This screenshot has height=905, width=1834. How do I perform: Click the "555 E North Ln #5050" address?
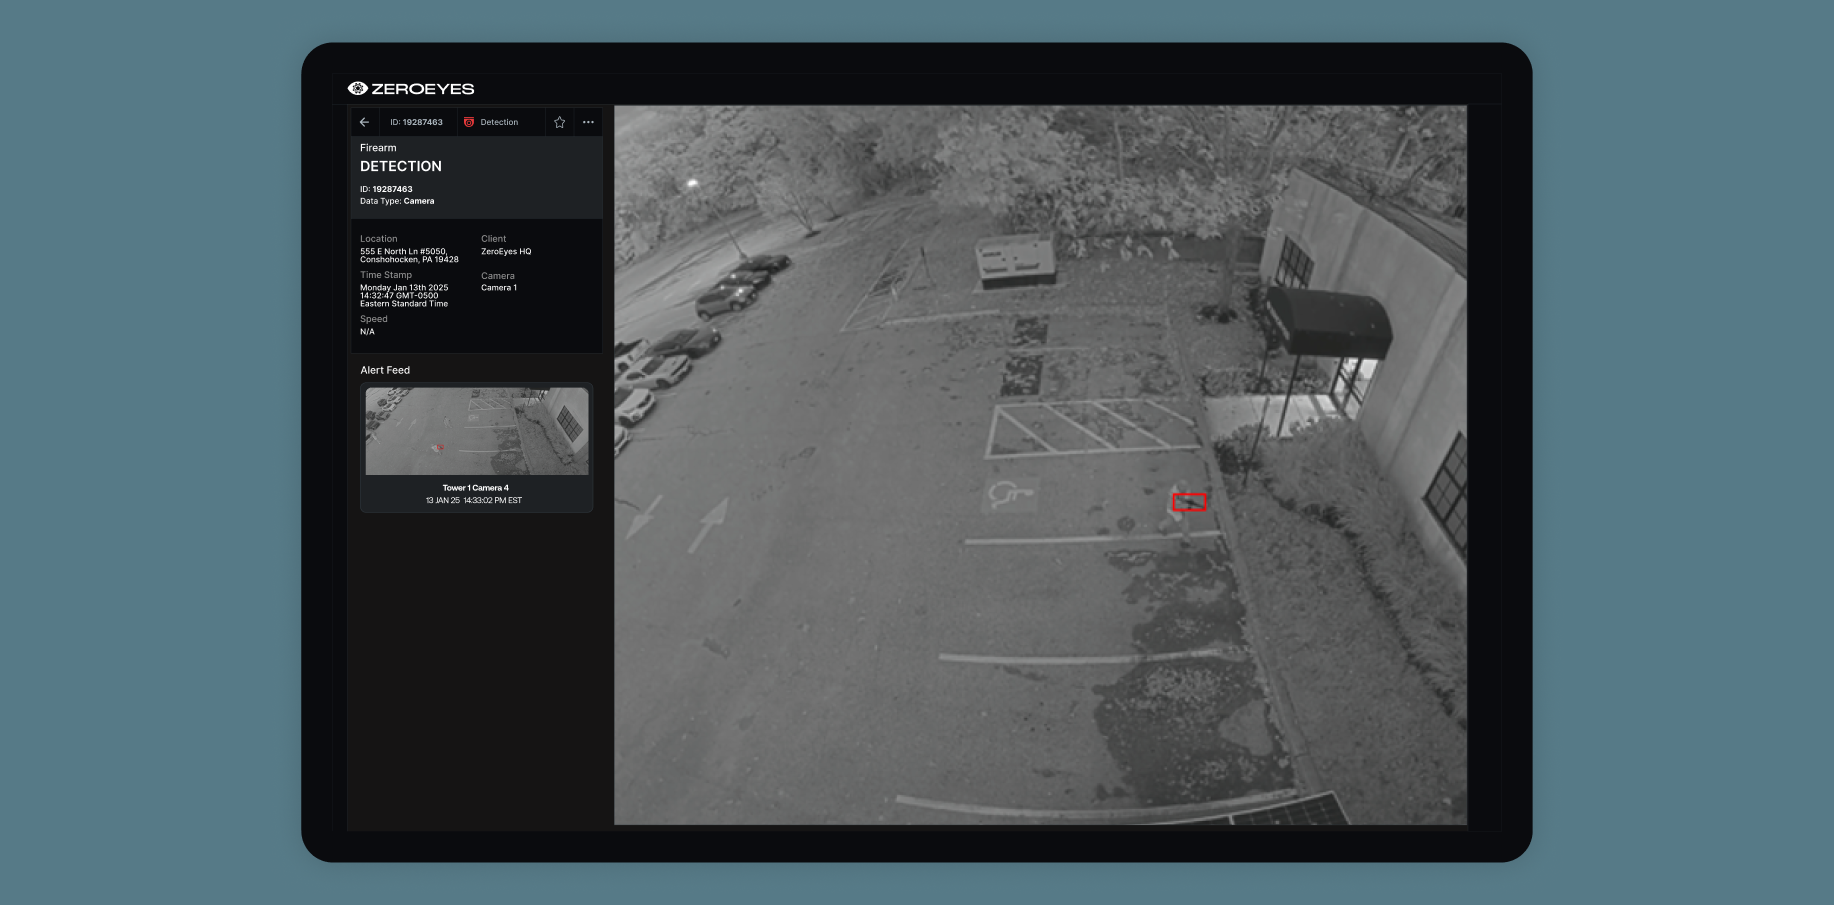click(409, 255)
